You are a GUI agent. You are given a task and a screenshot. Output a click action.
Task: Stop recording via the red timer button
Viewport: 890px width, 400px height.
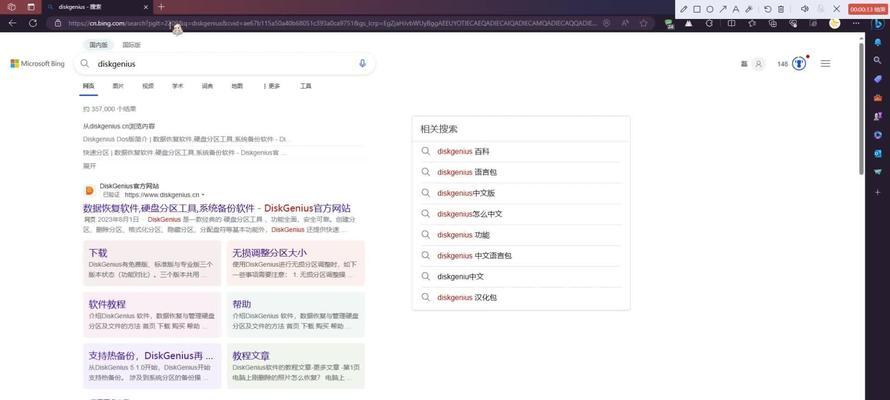867,9
